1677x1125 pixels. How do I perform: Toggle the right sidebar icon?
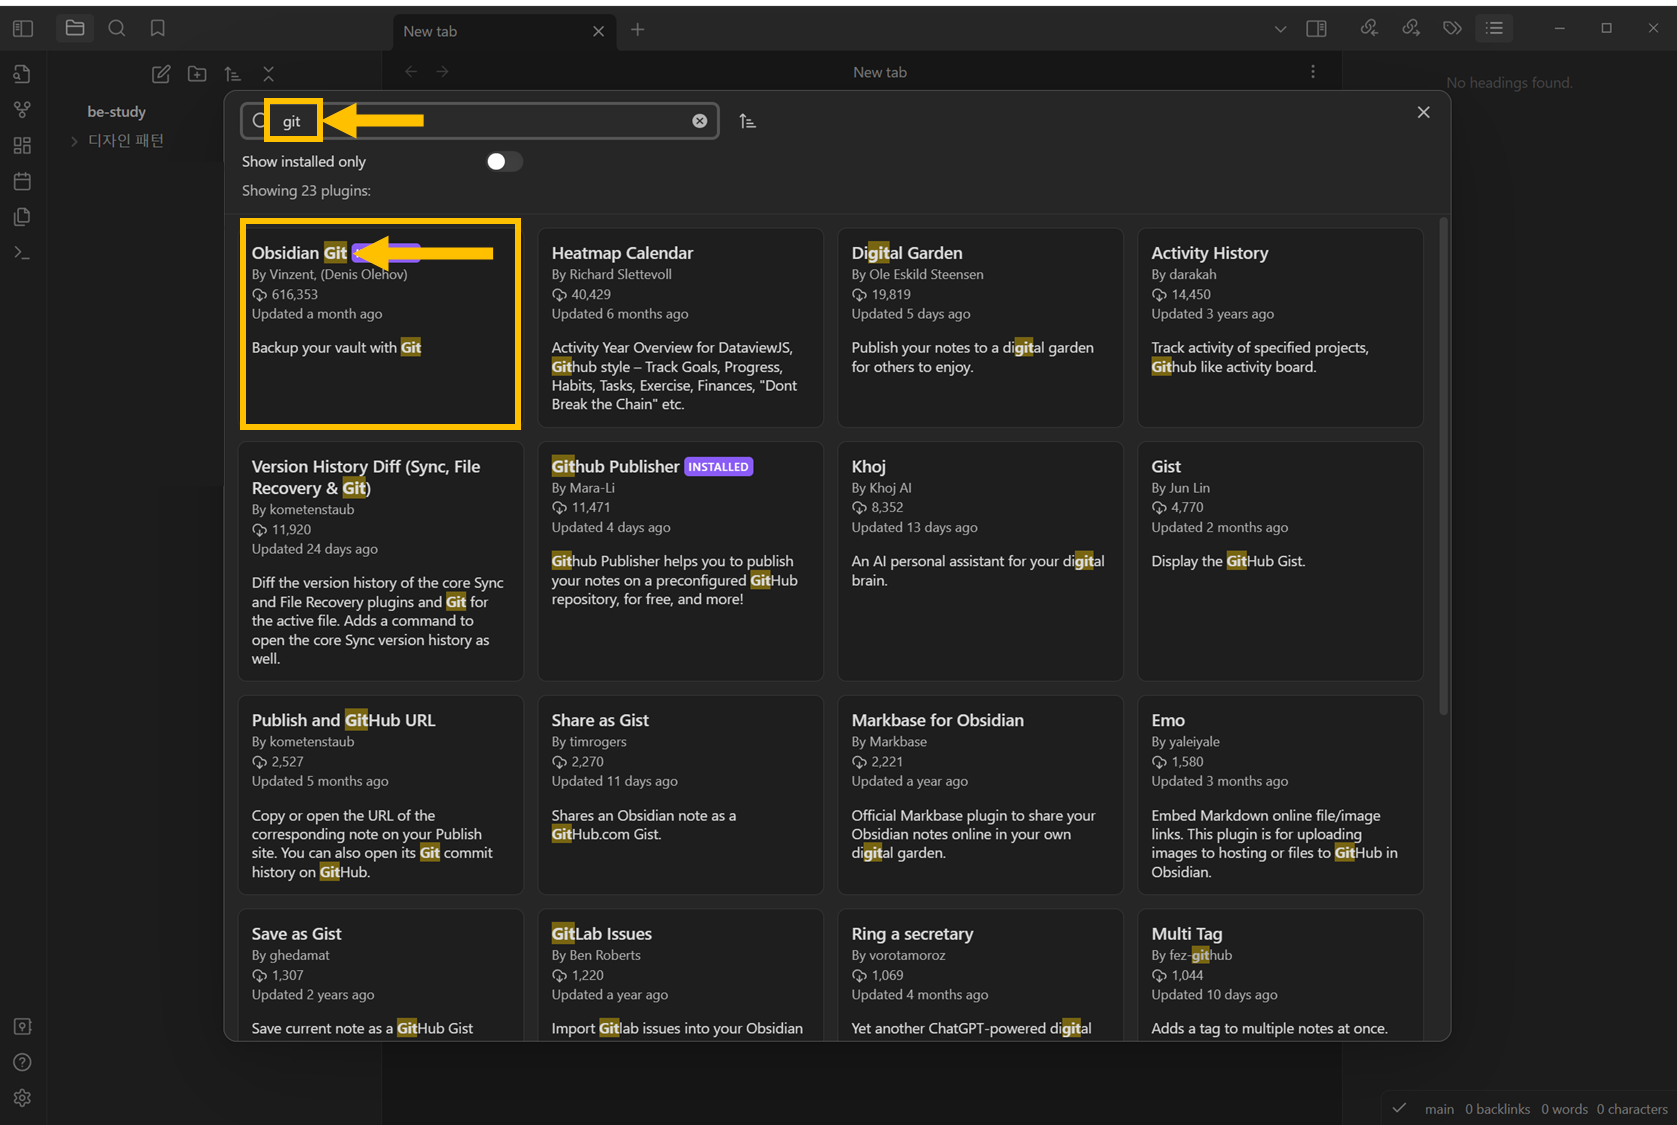click(x=1317, y=29)
